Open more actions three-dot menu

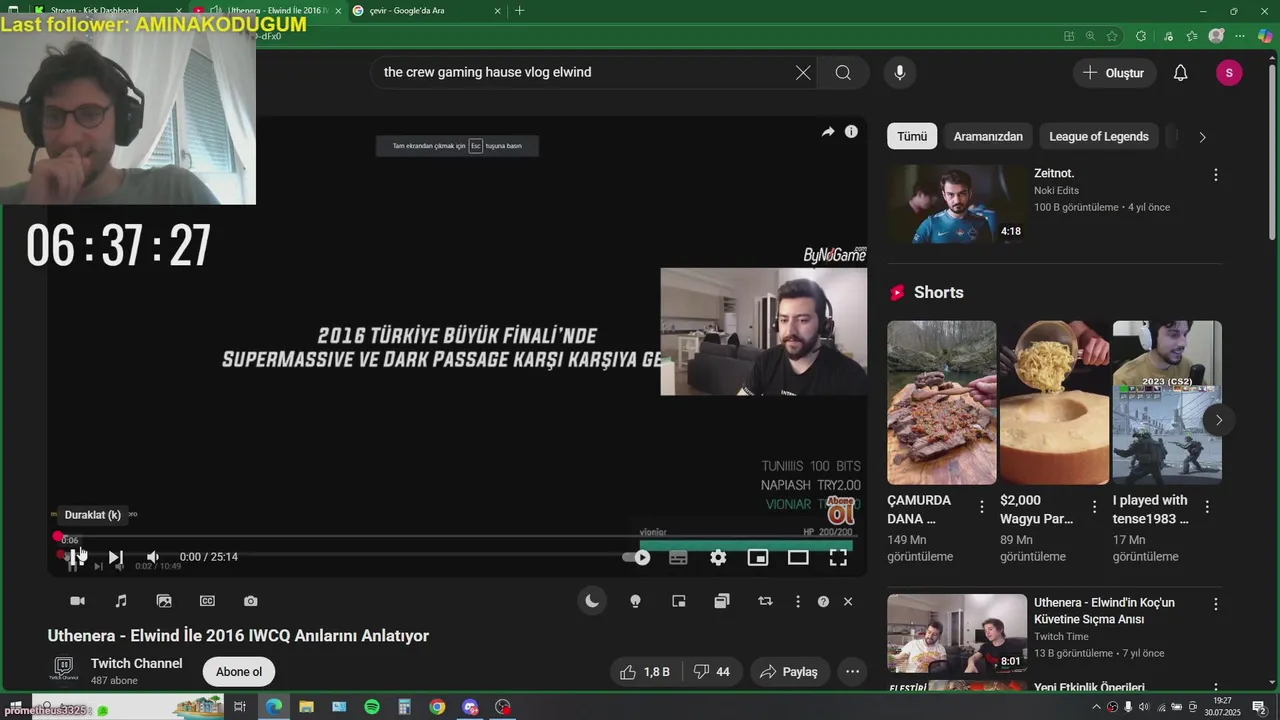(852, 672)
